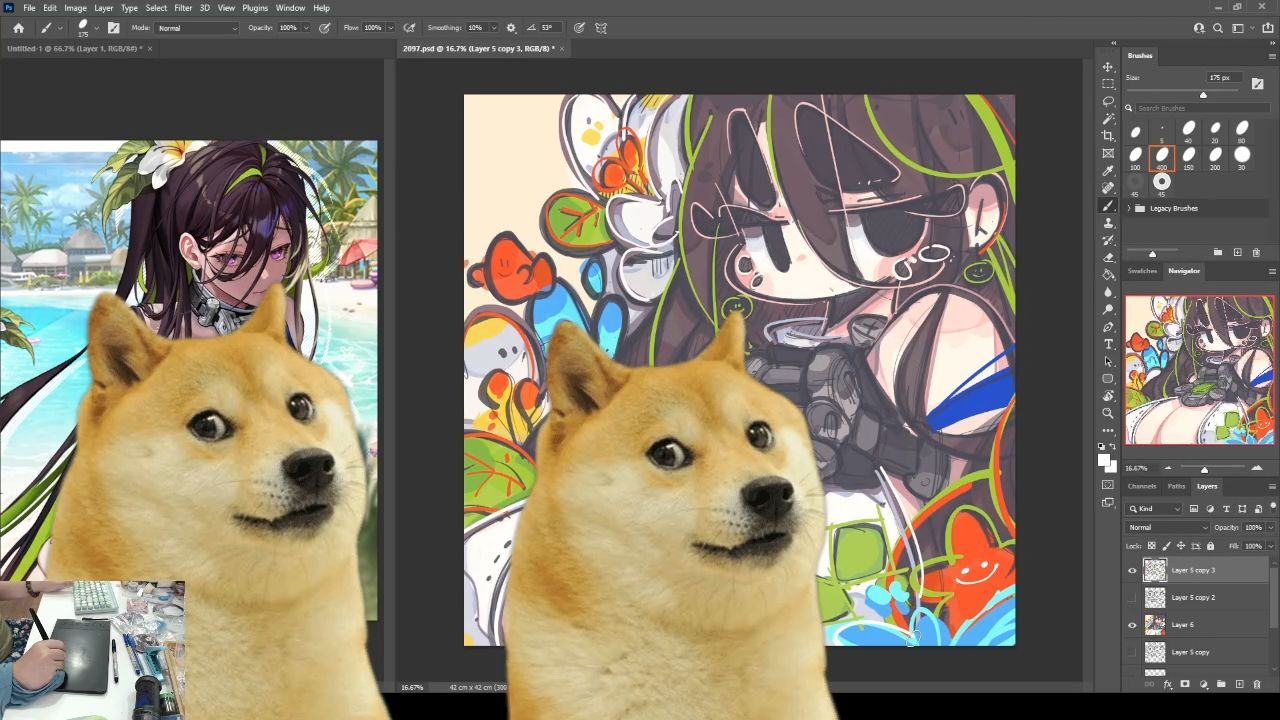Click the Home icon in options bar
The height and width of the screenshot is (720, 1280).
tap(18, 28)
